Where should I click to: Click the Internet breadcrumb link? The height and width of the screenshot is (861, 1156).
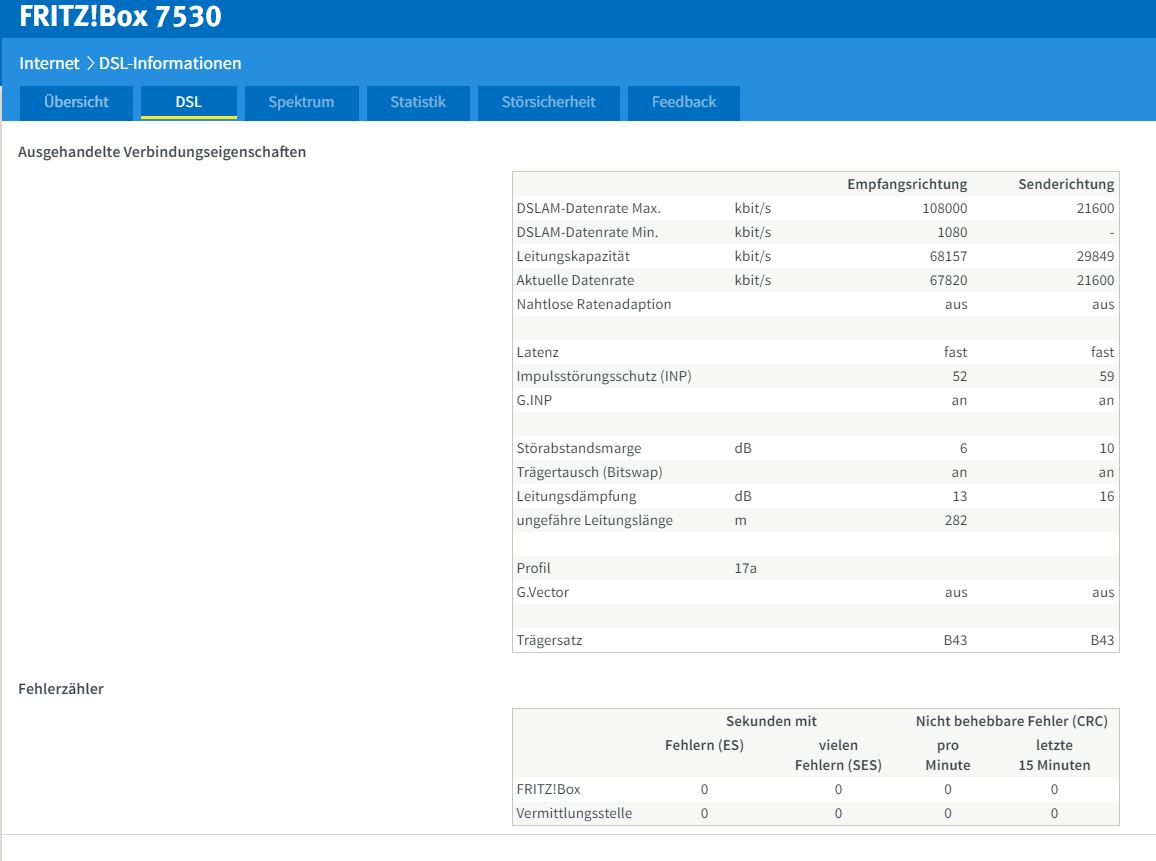[49, 63]
